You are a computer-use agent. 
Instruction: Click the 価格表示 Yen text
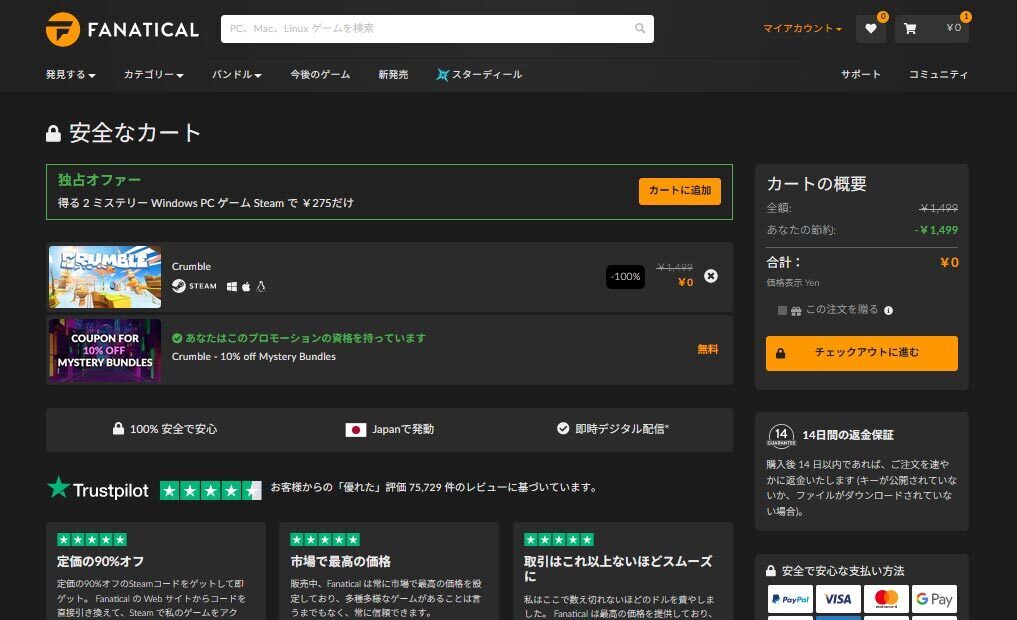pyautogui.click(x=793, y=283)
